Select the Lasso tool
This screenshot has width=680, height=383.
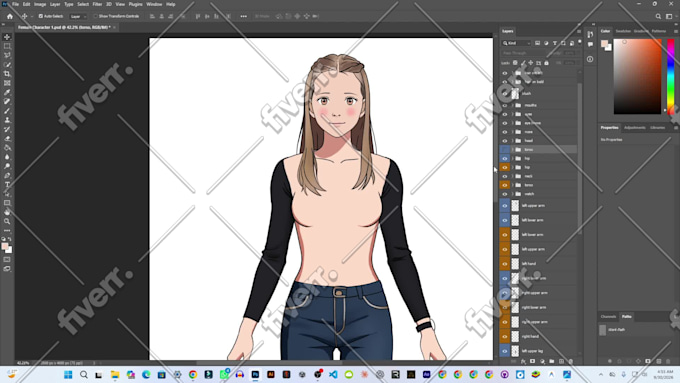tap(7, 56)
